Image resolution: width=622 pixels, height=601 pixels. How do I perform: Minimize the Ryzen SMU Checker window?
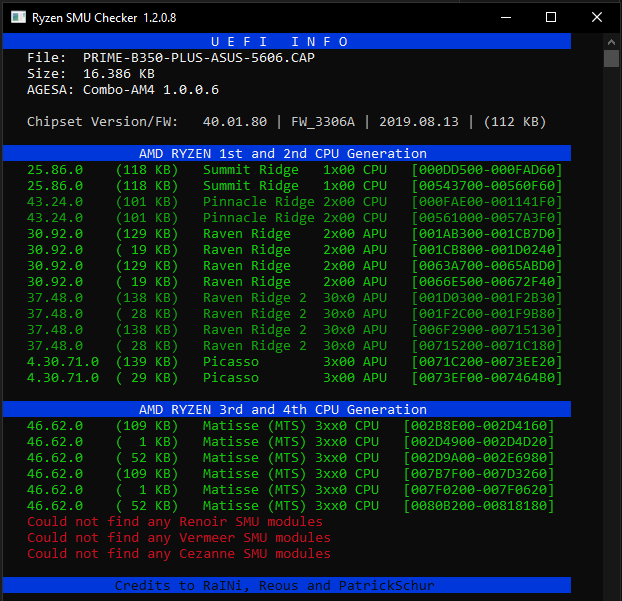click(505, 17)
